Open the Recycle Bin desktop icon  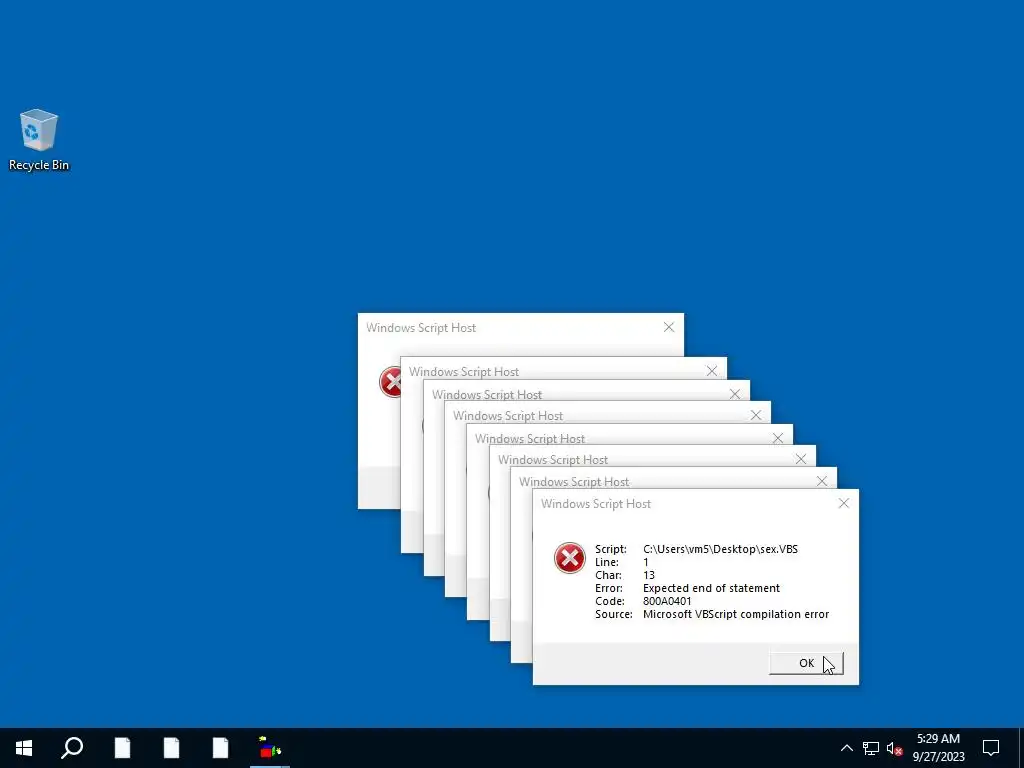coord(39,140)
